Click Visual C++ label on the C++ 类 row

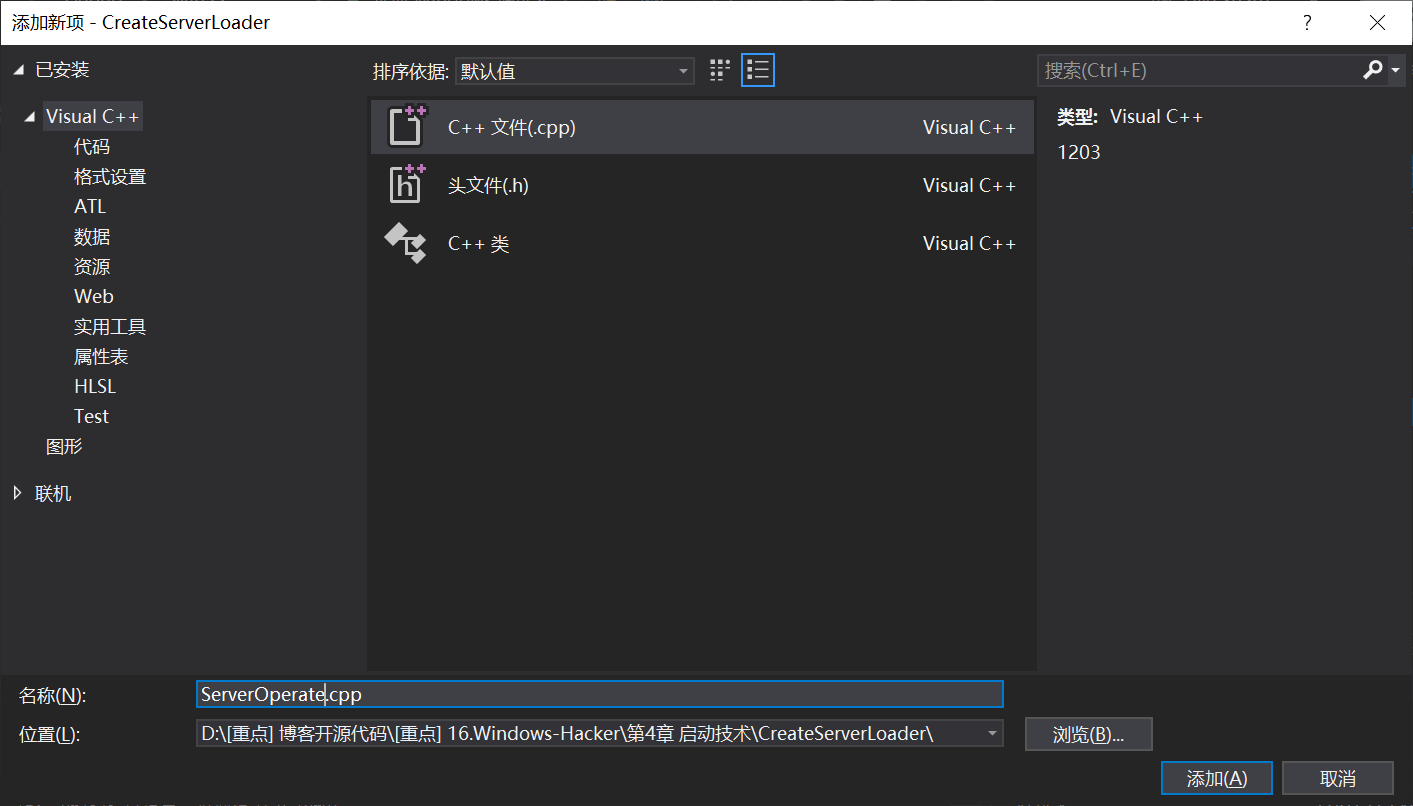pyautogui.click(x=969, y=243)
